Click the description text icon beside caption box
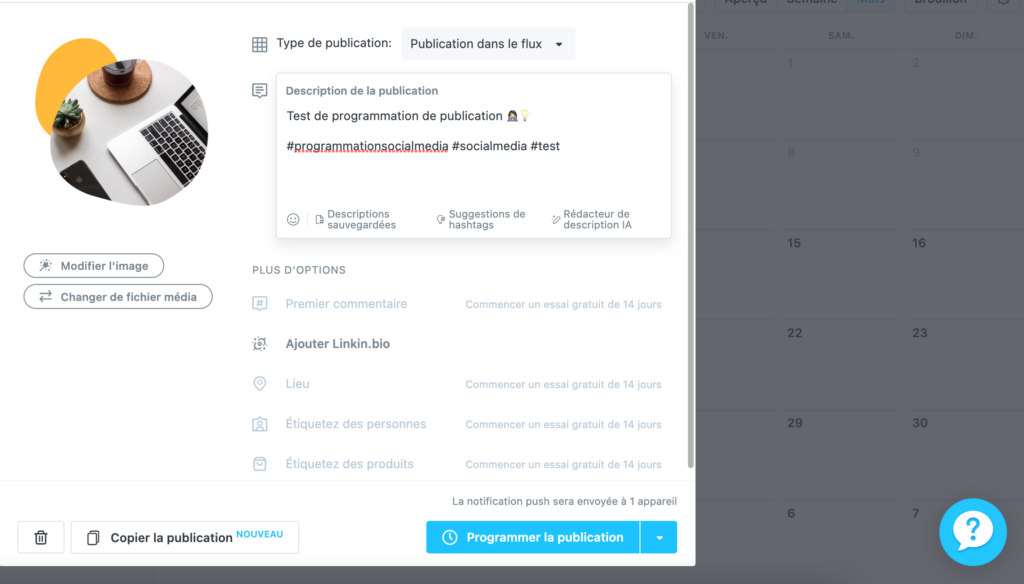The width and height of the screenshot is (1024, 584). click(259, 90)
